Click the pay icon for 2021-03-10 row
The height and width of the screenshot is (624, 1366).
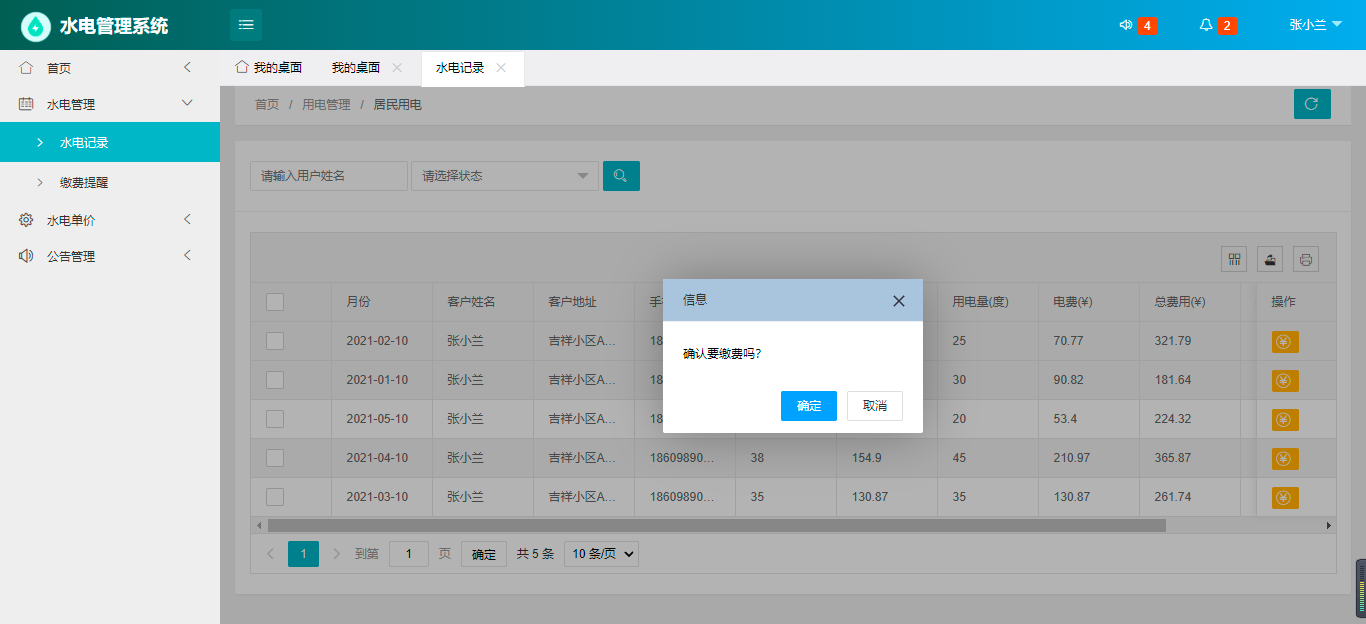click(1285, 498)
